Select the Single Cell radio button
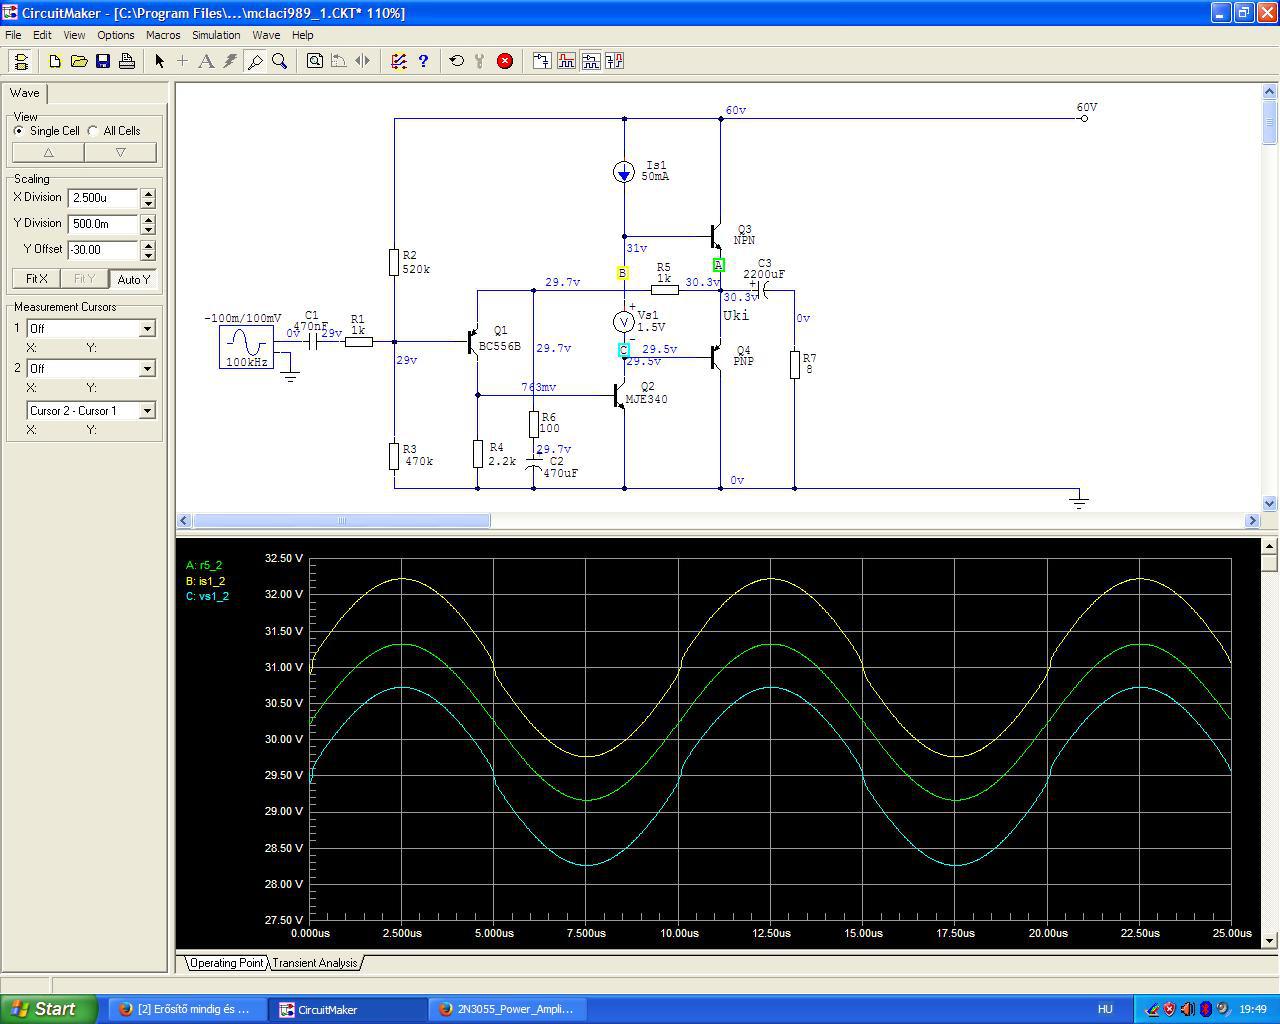 click(x=19, y=131)
